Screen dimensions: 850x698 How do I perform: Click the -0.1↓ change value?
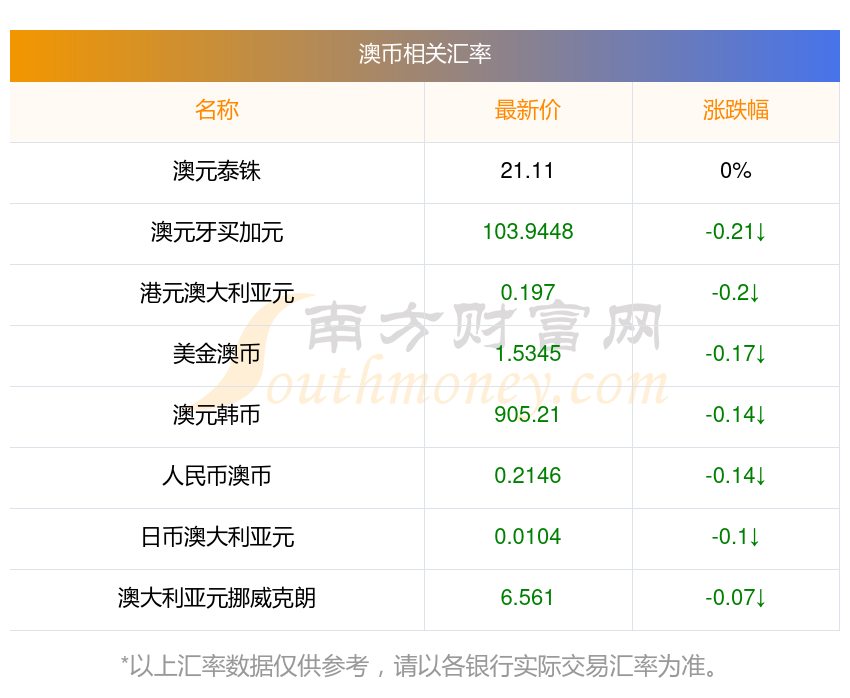point(736,537)
